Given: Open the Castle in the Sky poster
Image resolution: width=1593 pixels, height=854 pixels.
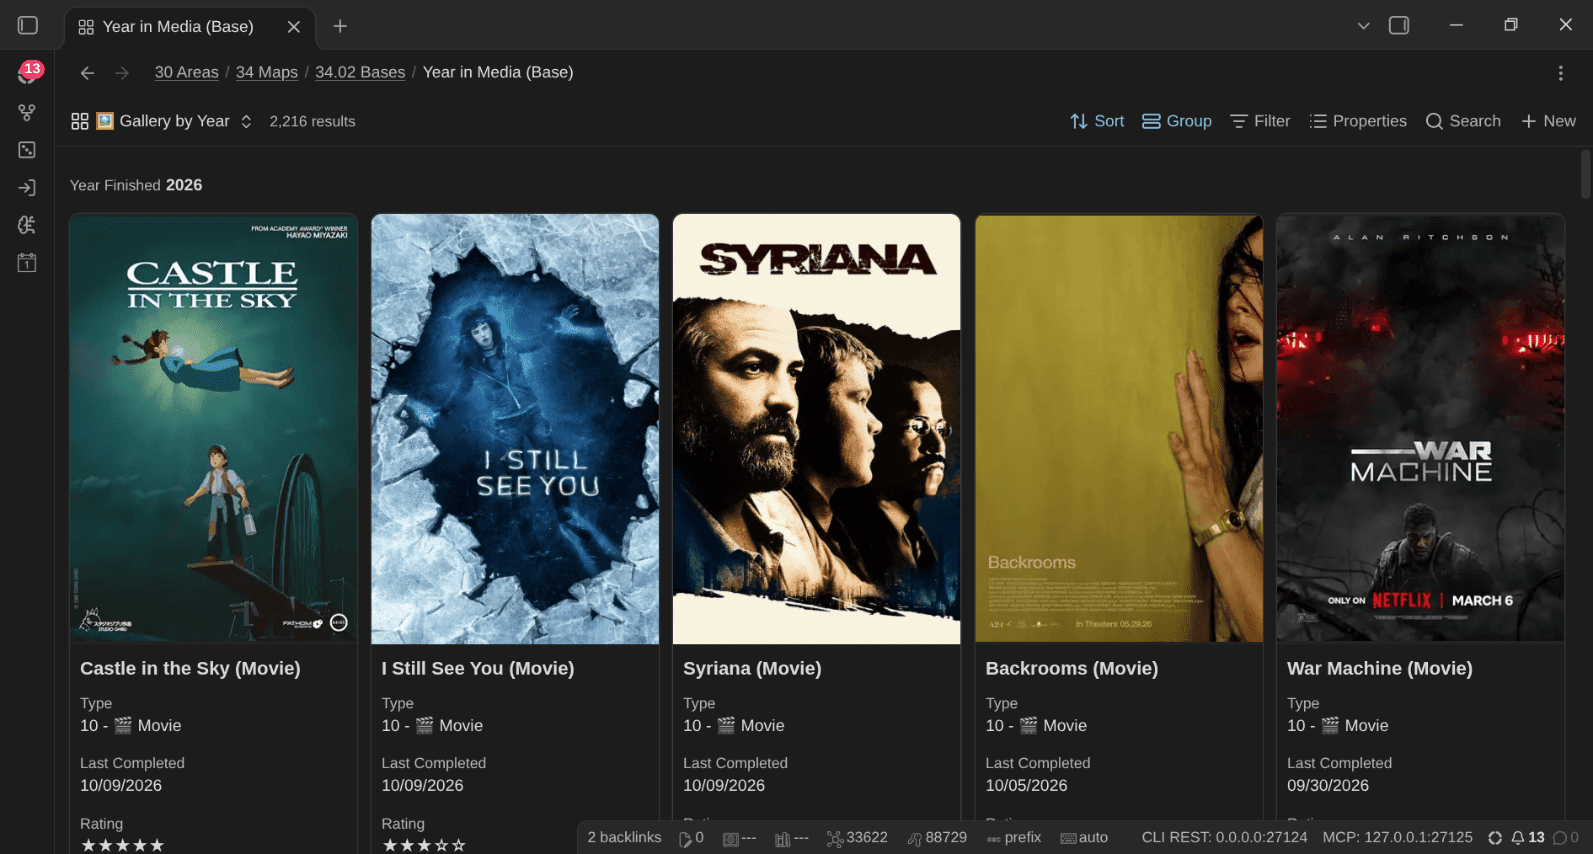Looking at the screenshot, I should tap(213, 429).
